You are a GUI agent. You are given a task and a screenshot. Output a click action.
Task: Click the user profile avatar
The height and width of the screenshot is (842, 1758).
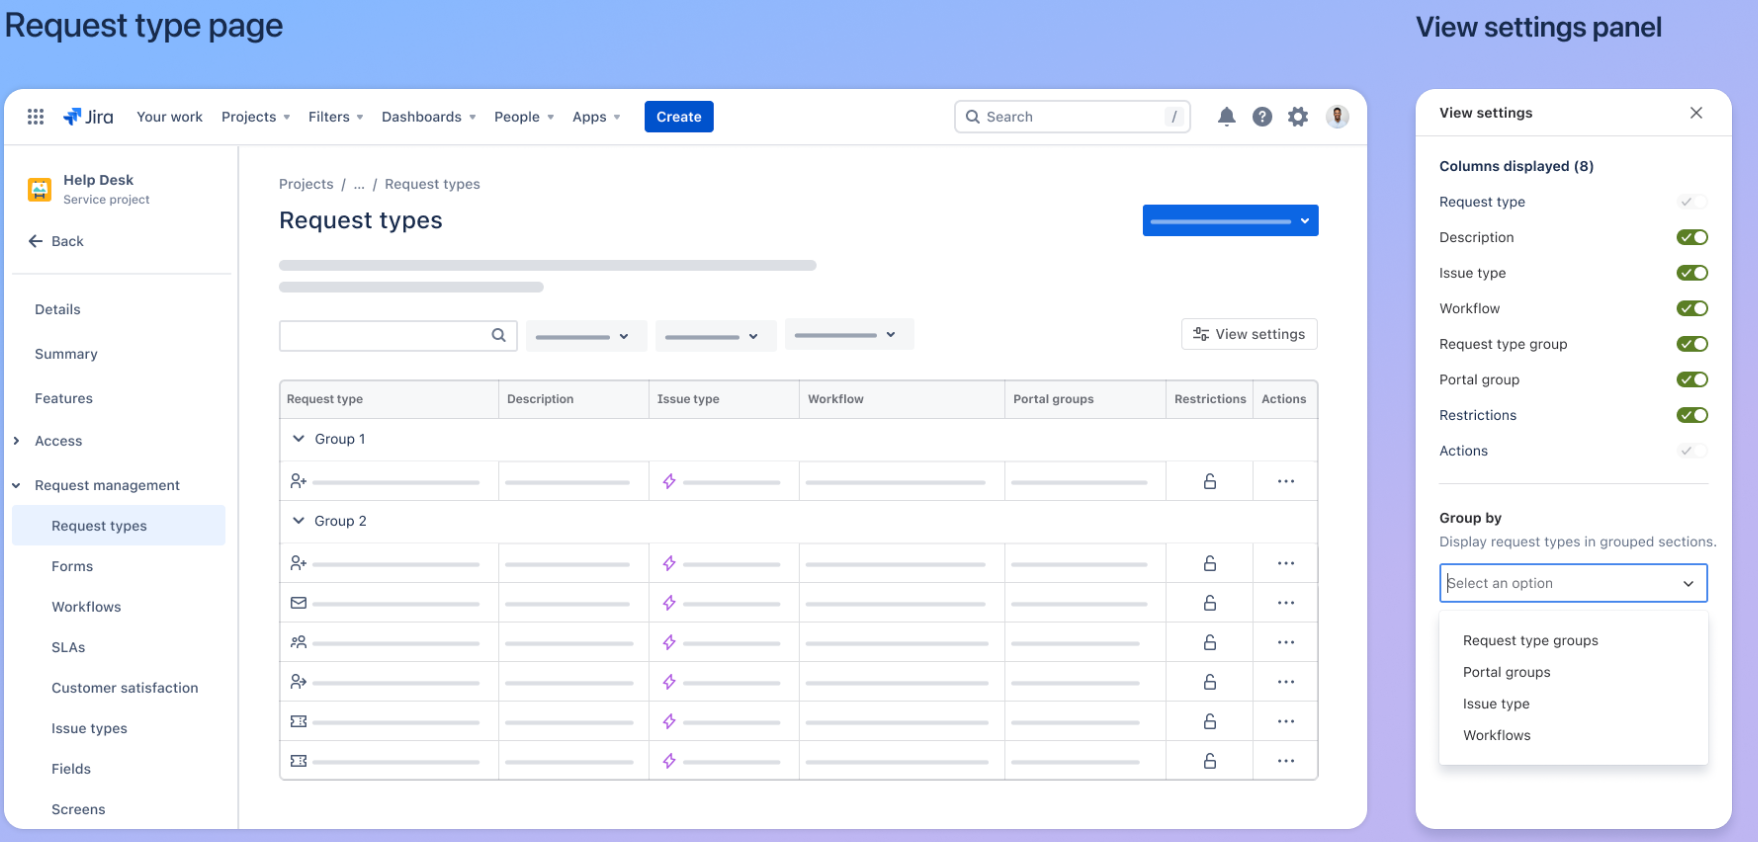tap(1337, 117)
